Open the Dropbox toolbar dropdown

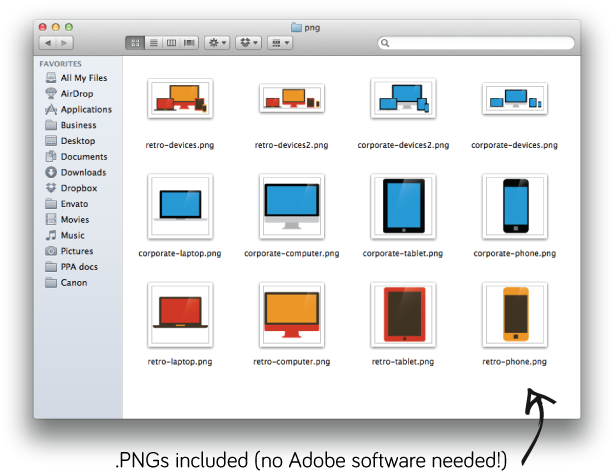249,43
